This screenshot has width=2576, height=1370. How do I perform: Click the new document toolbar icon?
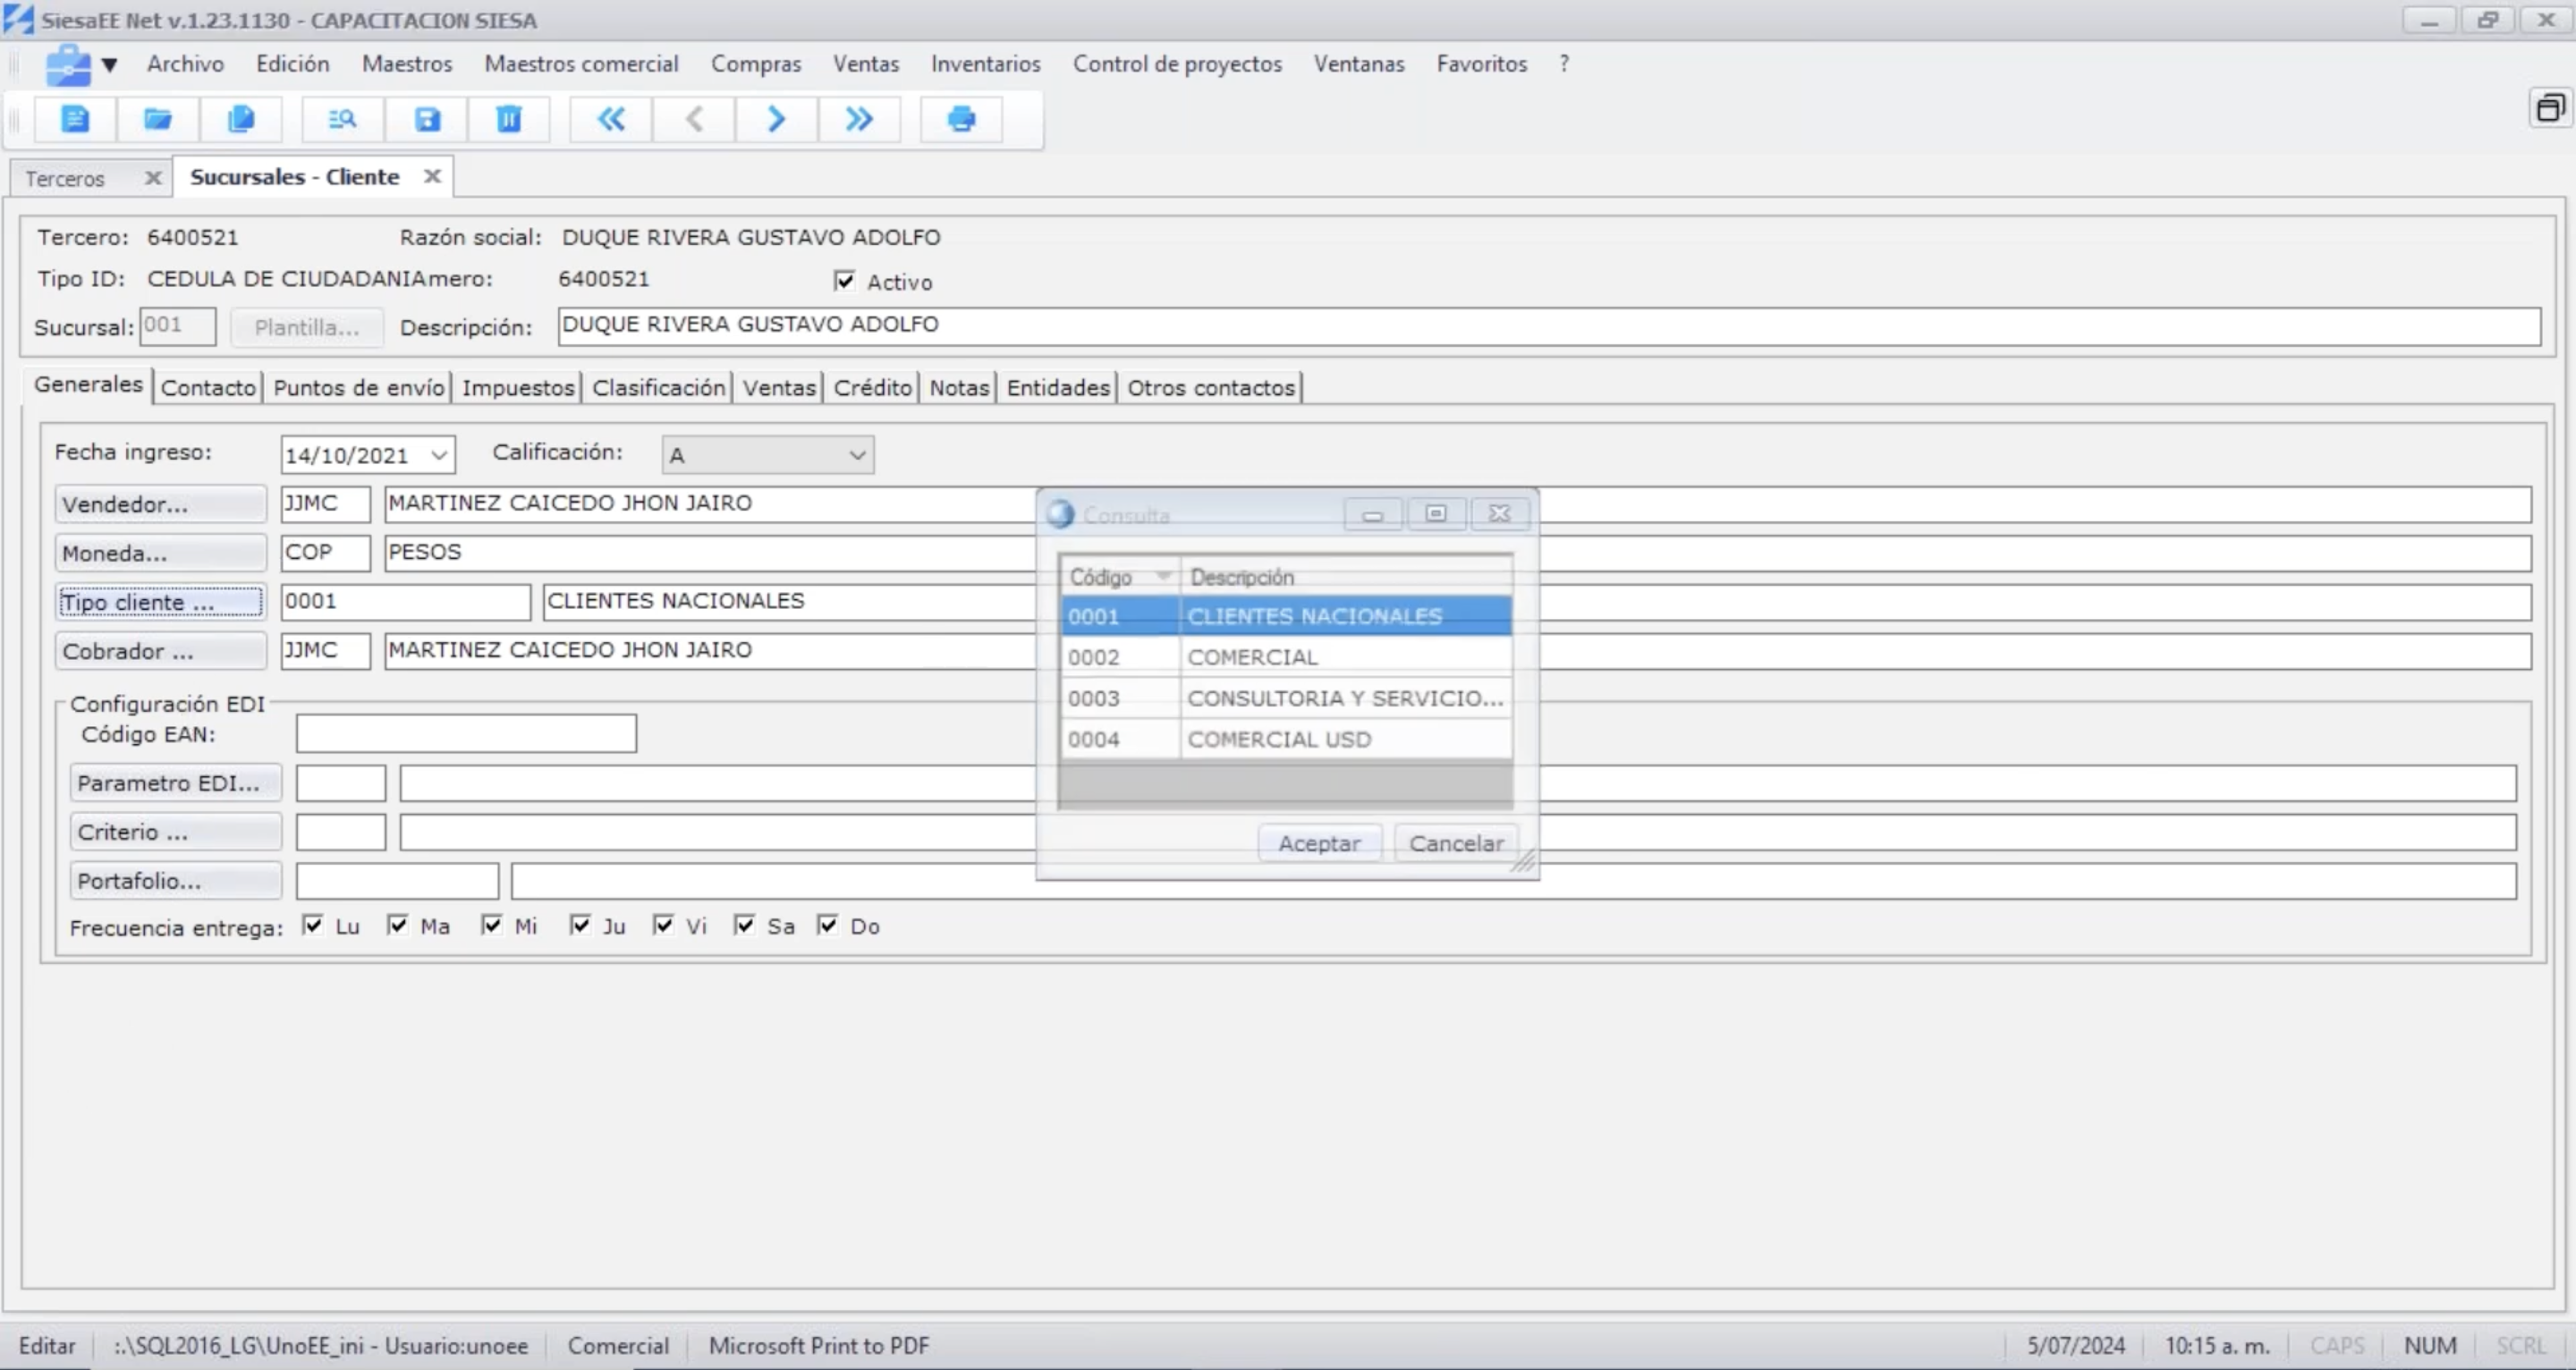[x=75, y=120]
